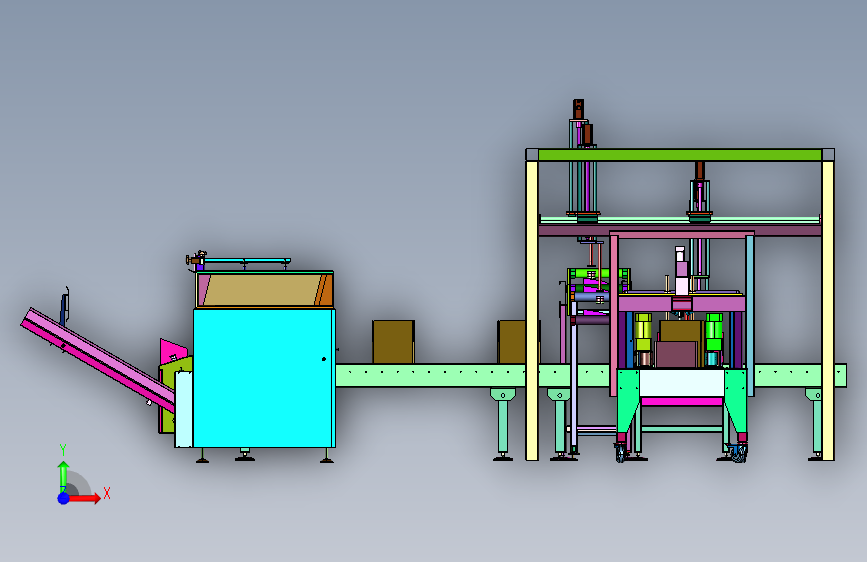Select the inclined magenta feed chute

pos(97,358)
